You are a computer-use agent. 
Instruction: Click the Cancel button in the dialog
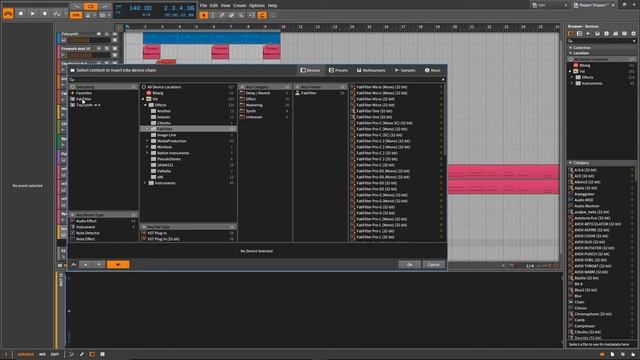click(x=433, y=264)
